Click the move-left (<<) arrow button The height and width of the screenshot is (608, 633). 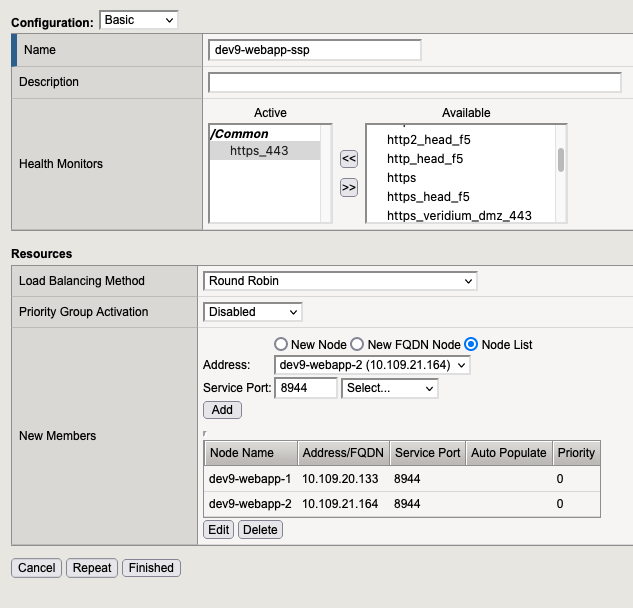click(349, 158)
